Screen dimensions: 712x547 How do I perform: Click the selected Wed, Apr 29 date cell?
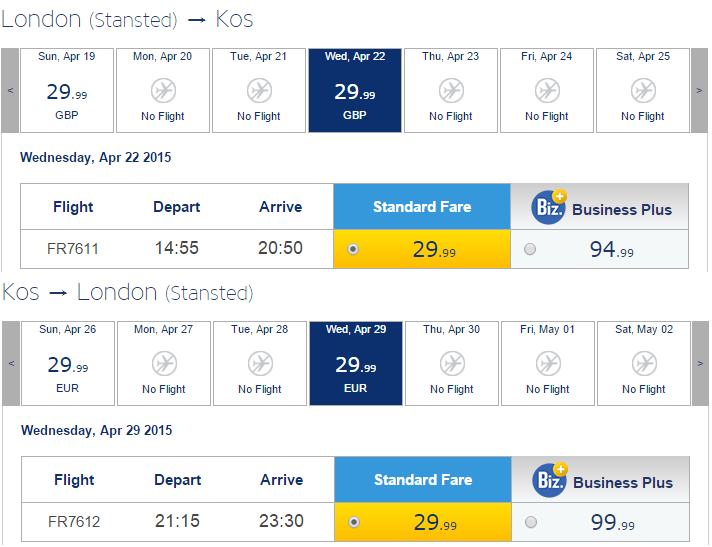[356, 363]
